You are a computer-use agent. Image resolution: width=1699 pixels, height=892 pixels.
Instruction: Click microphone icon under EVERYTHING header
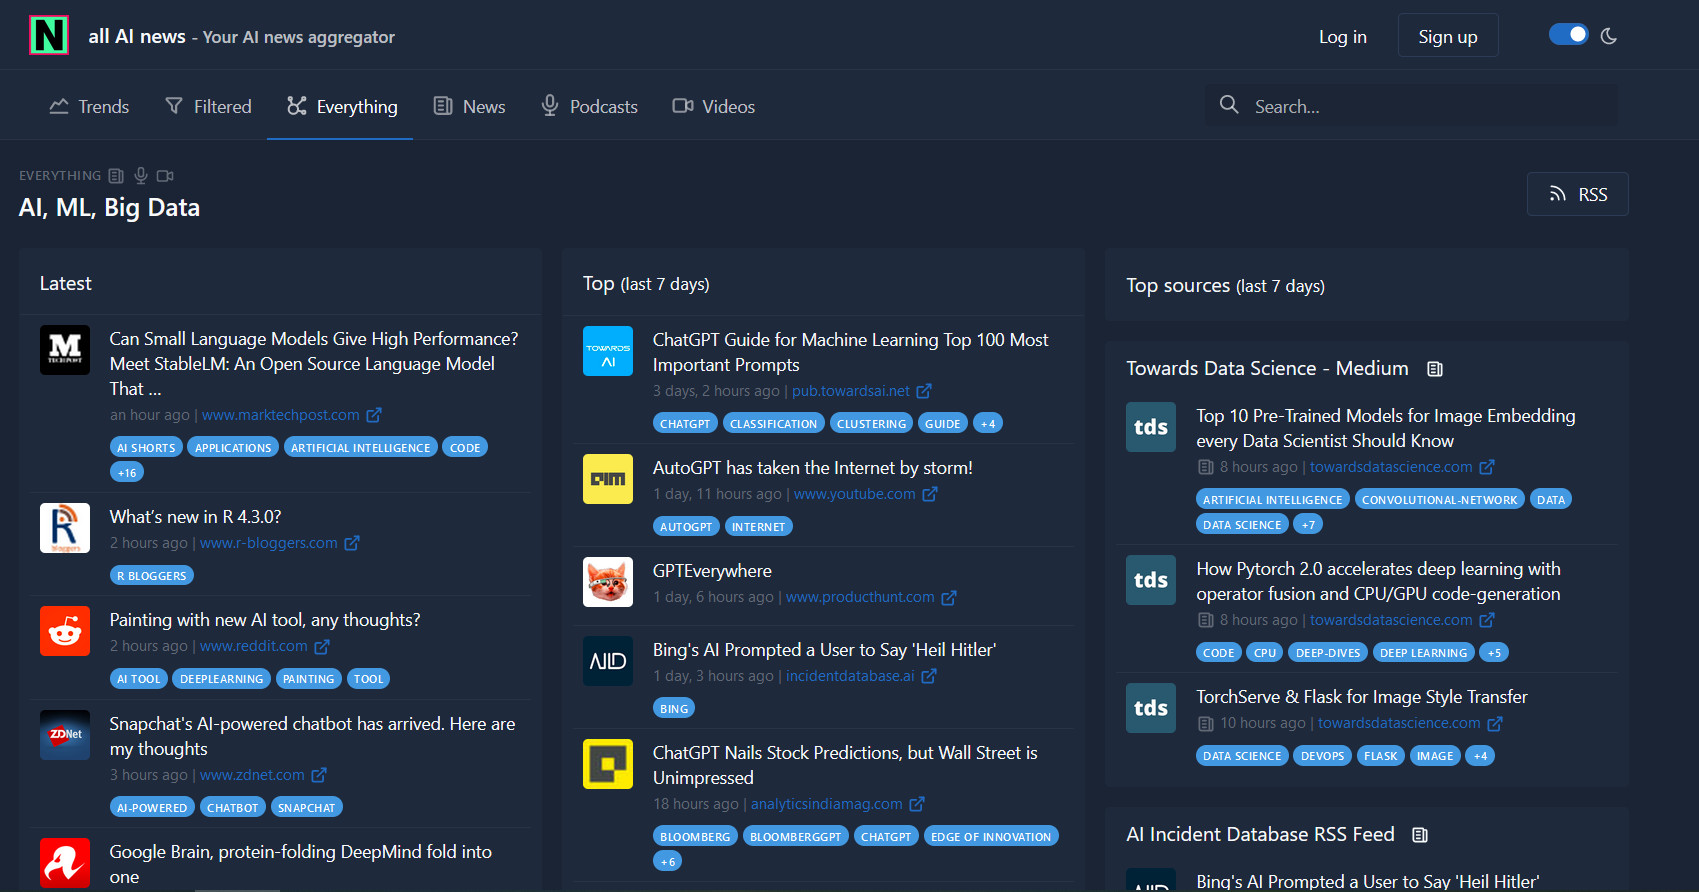point(141,176)
